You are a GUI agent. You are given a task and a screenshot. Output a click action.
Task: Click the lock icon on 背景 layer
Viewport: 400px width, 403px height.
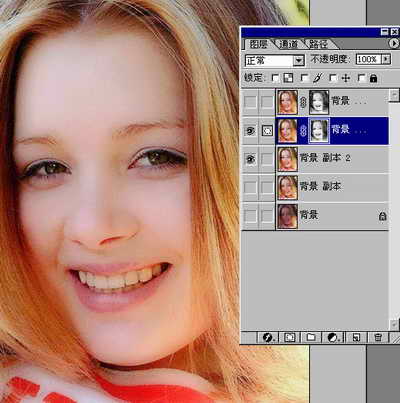click(382, 216)
